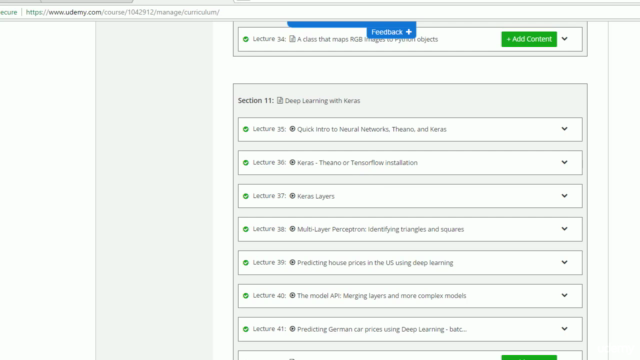This screenshot has width=640, height=360.
Task: Click the green check of Lecture 40
Action: [246, 296]
